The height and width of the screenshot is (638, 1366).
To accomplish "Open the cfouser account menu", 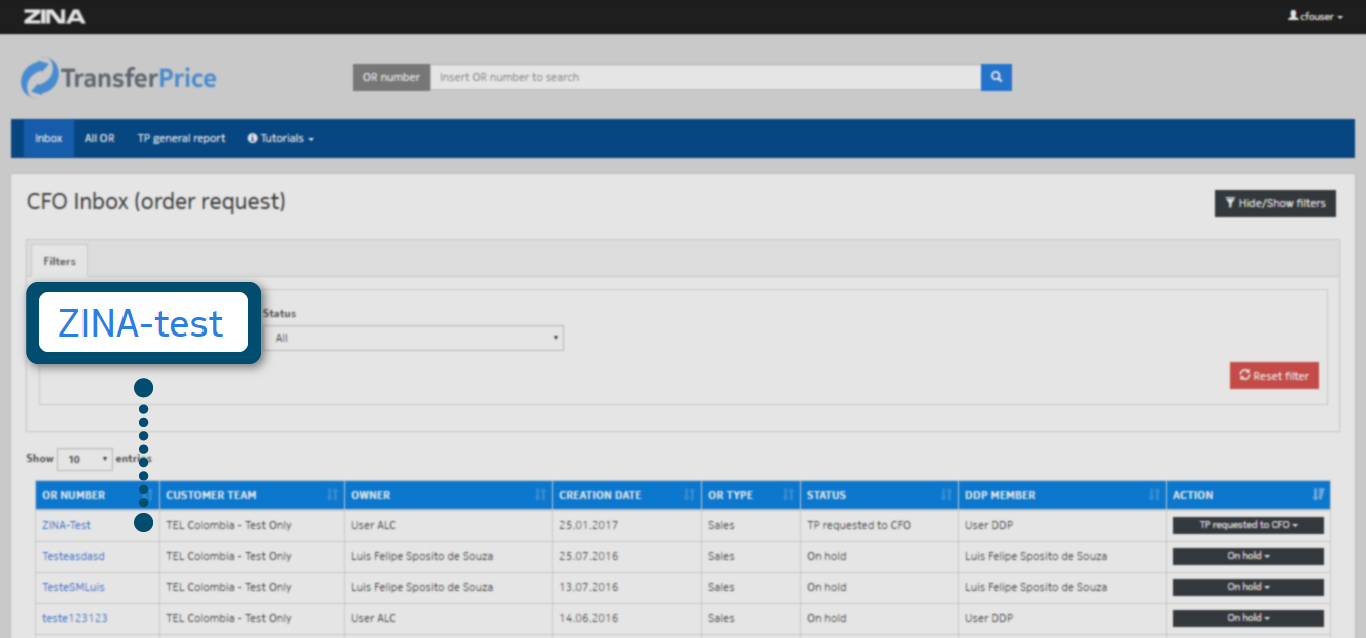I will click(x=1315, y=16).
